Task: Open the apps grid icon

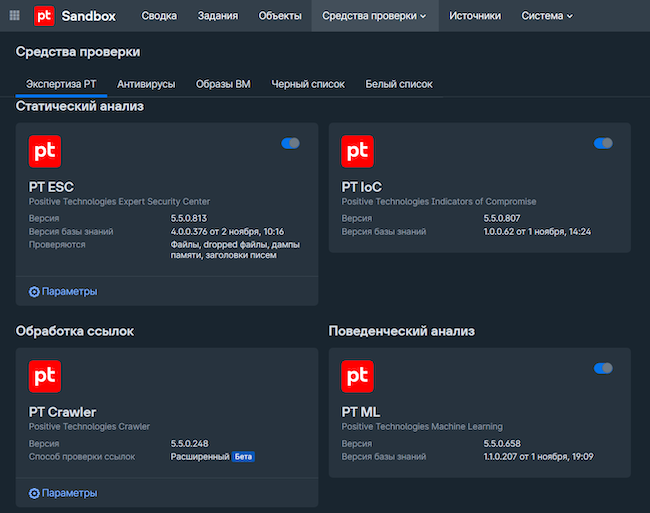Action: click(x=14, y=15)
